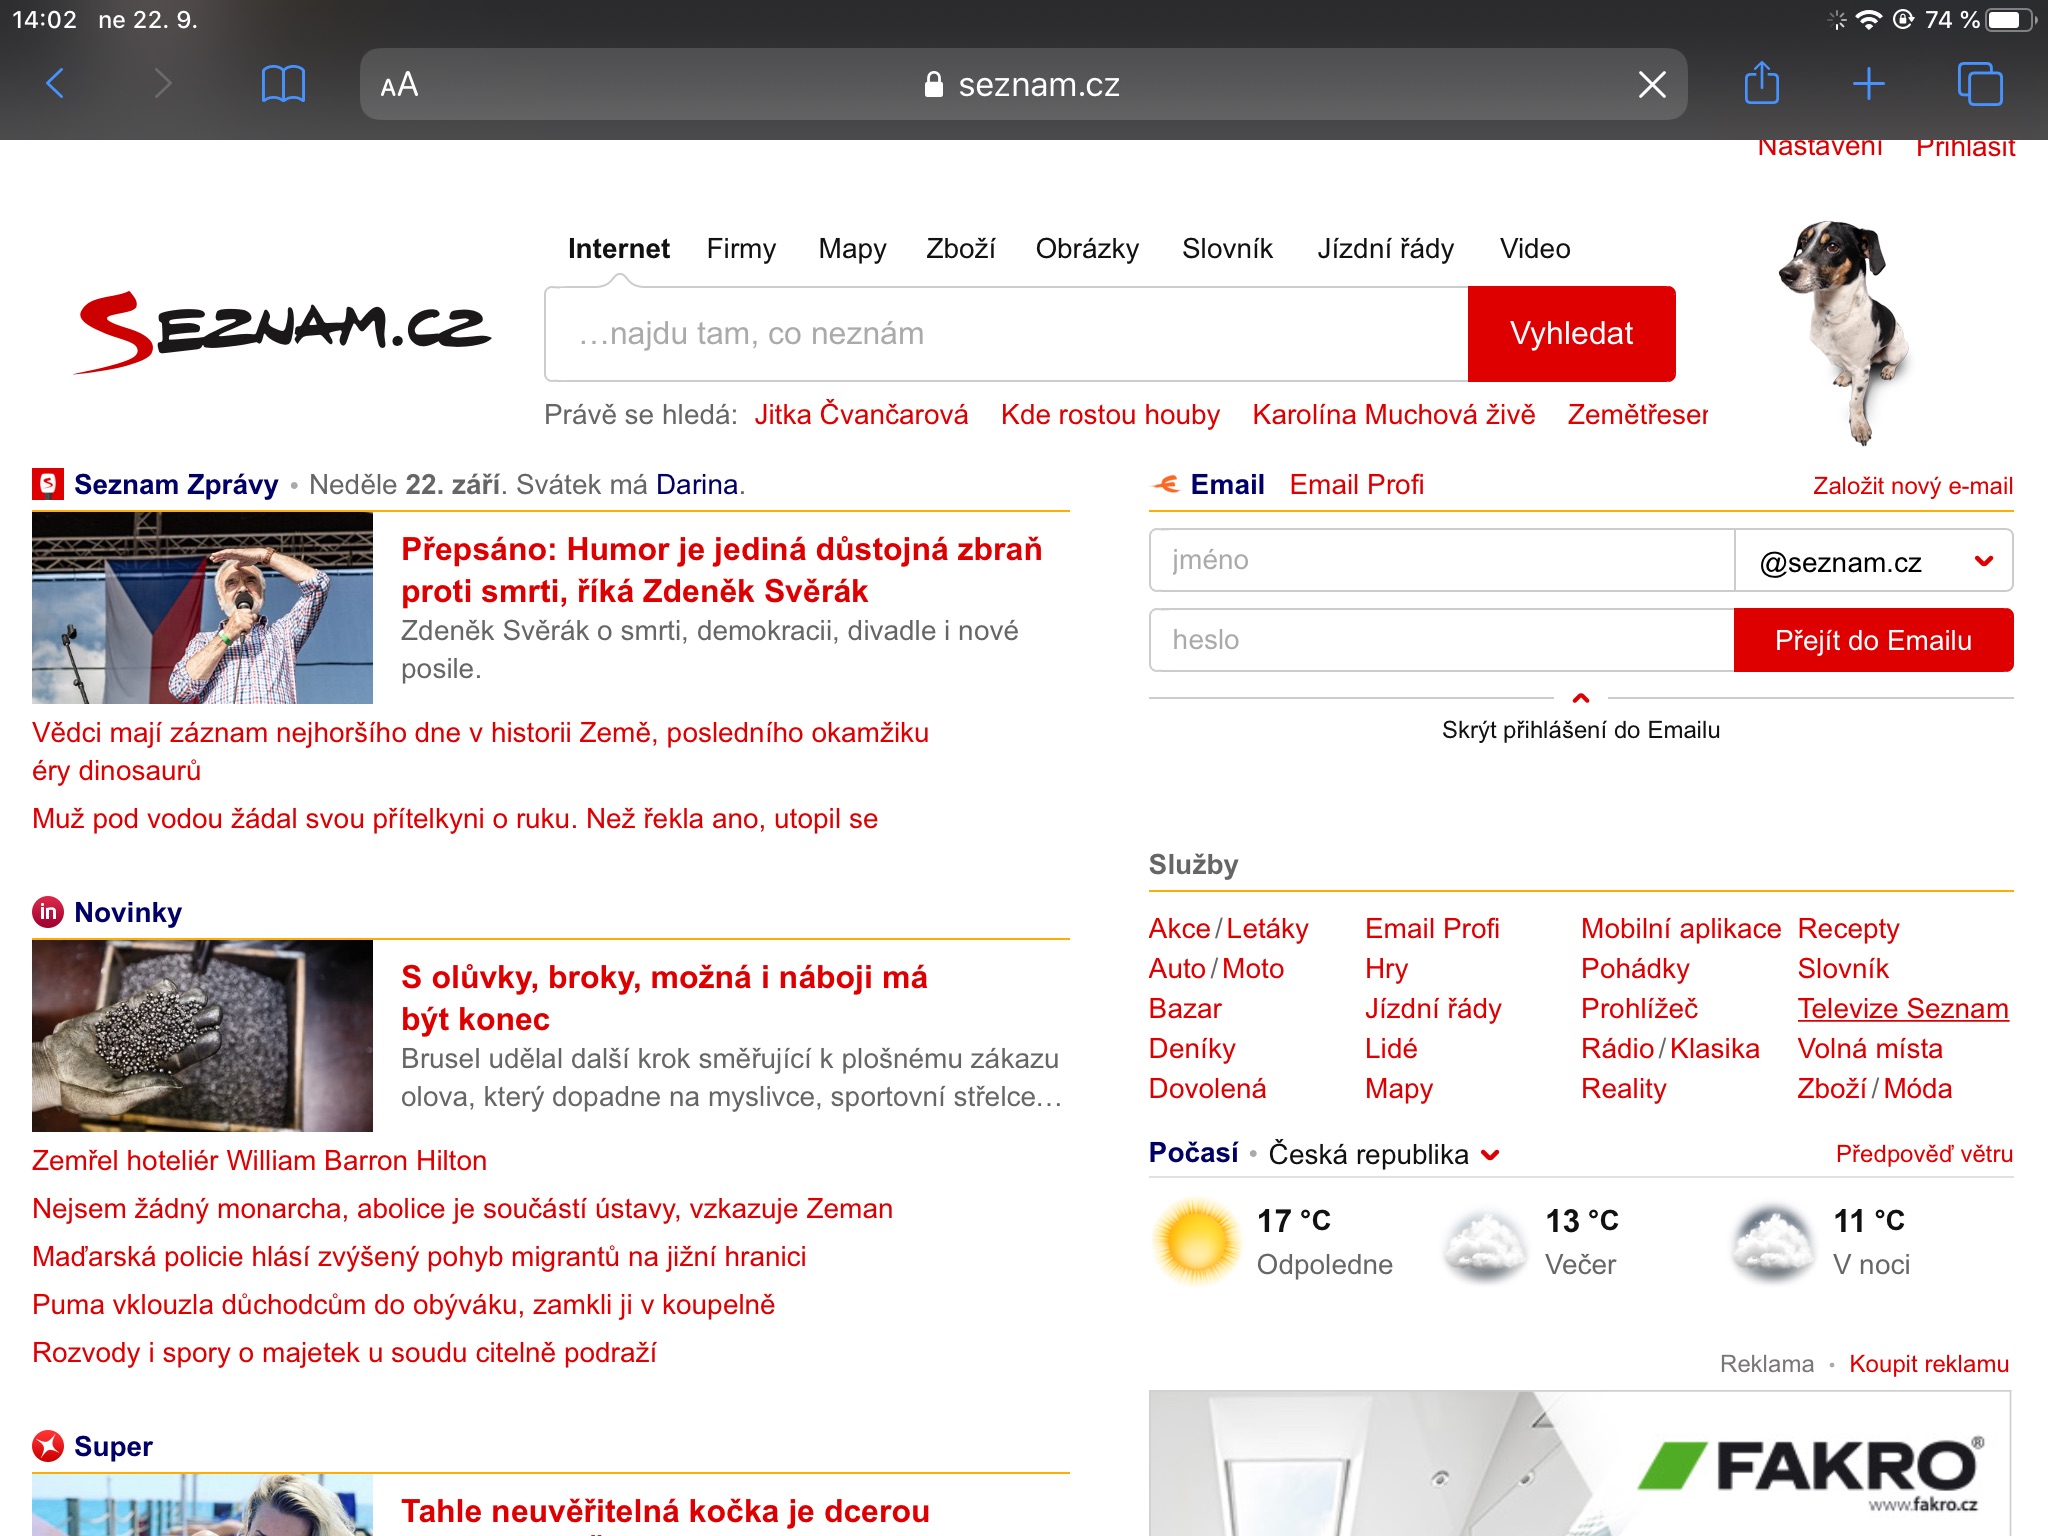The width and height of the screenshot is (2048, 1536).
Task: Collapse login via Skrýt přihlášení do Emailu
Action: 1581,730
